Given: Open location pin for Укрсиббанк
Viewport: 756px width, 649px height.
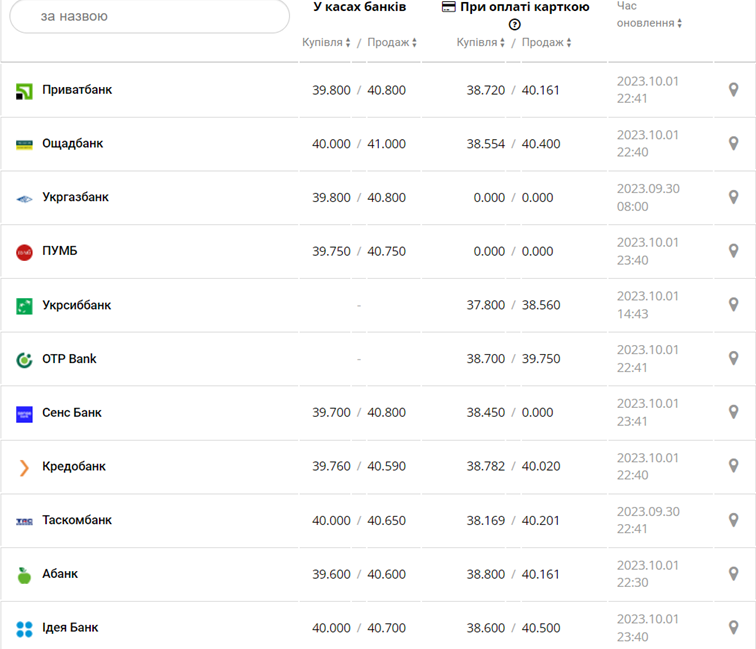Looking at the screenshot, I should point(733,305).
